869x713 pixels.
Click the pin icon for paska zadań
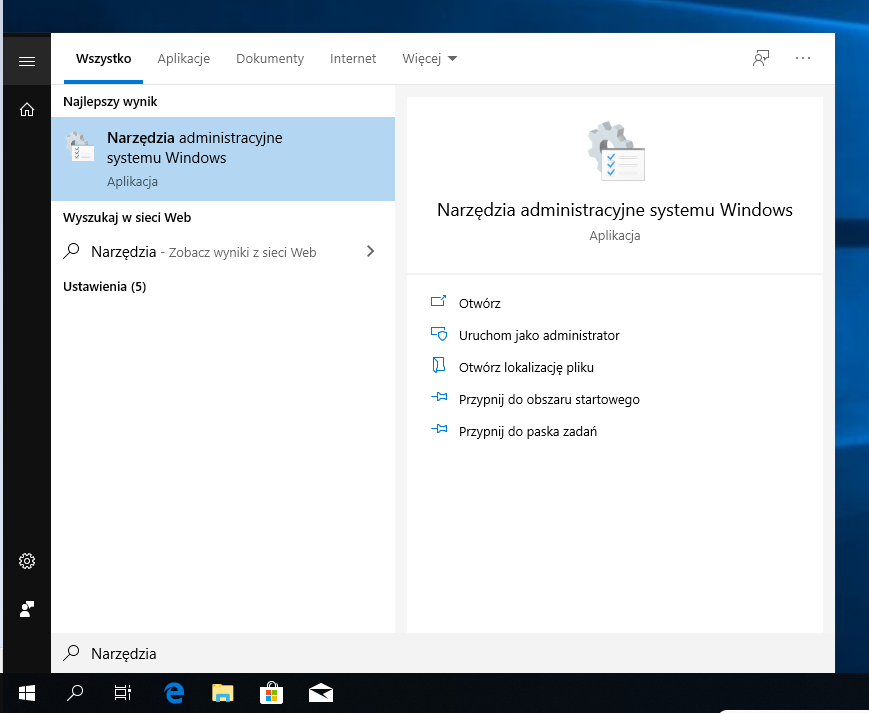pyautogui.click(x=439, y=429)
